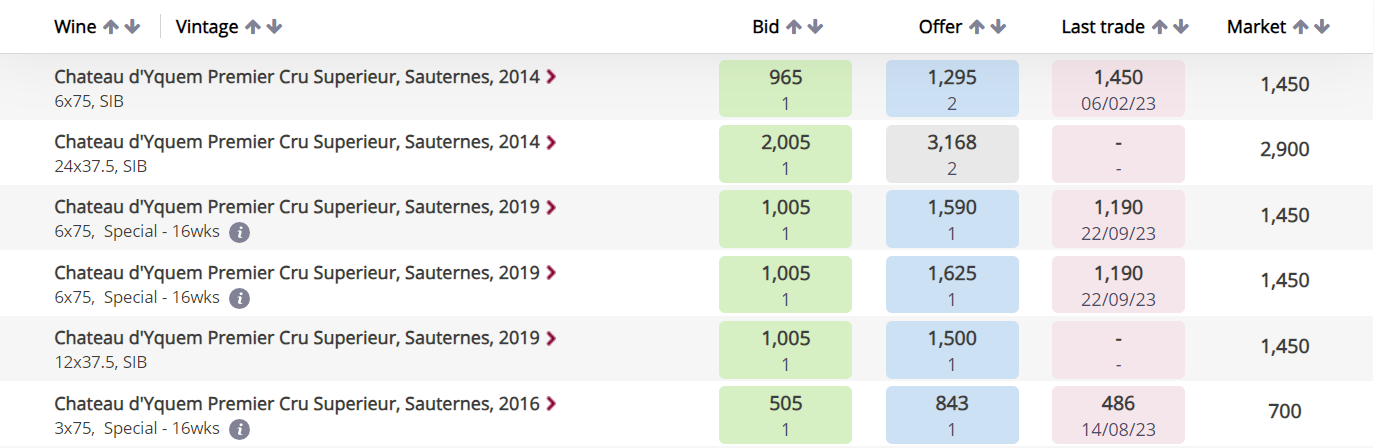Image resolution: width=1374 pixels, height=448 pixels.
Task: Select market price 1,450 in 2014 6x75 row
Action: point(1285,85)
